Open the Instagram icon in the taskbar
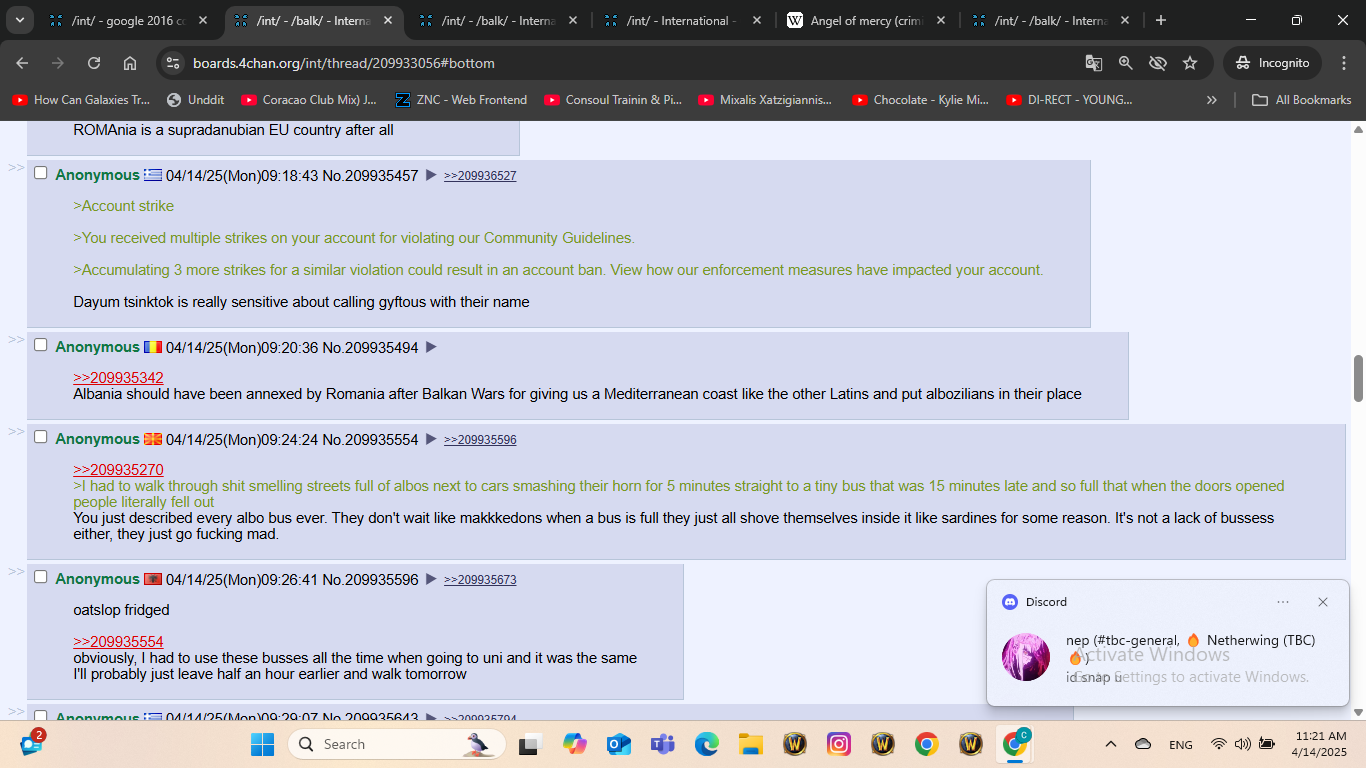This screenshot has width=1366, height=768. pos(839,744)
